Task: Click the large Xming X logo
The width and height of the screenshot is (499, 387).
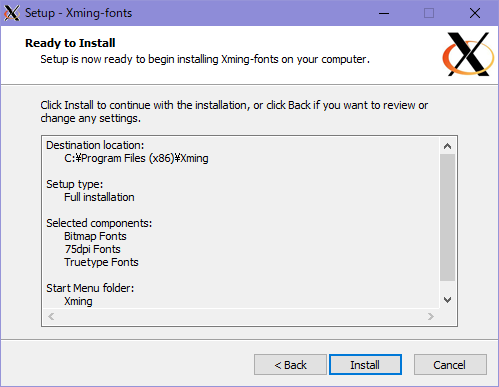Action: 468,54
